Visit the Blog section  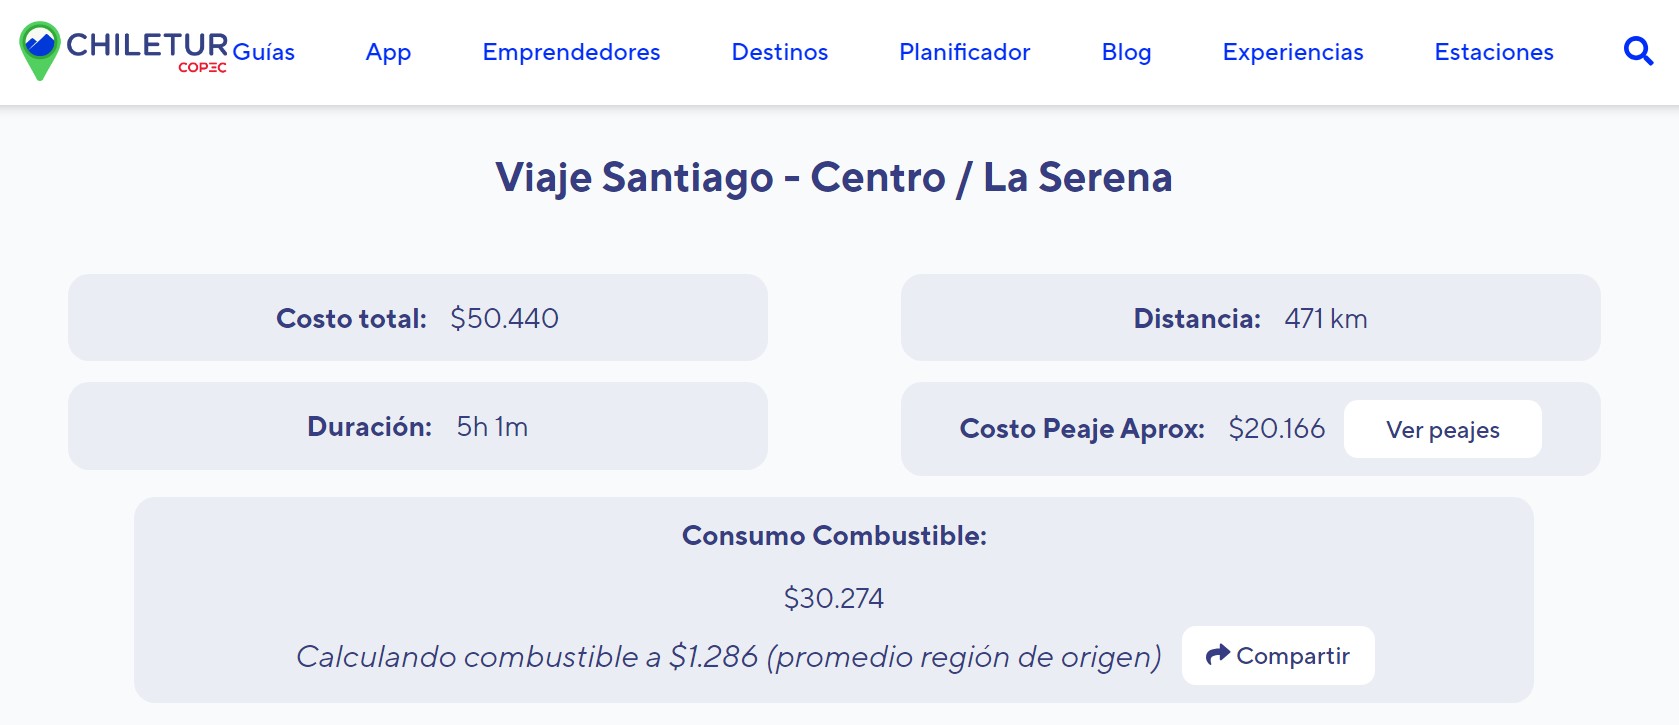click(x=1126, y=52)
